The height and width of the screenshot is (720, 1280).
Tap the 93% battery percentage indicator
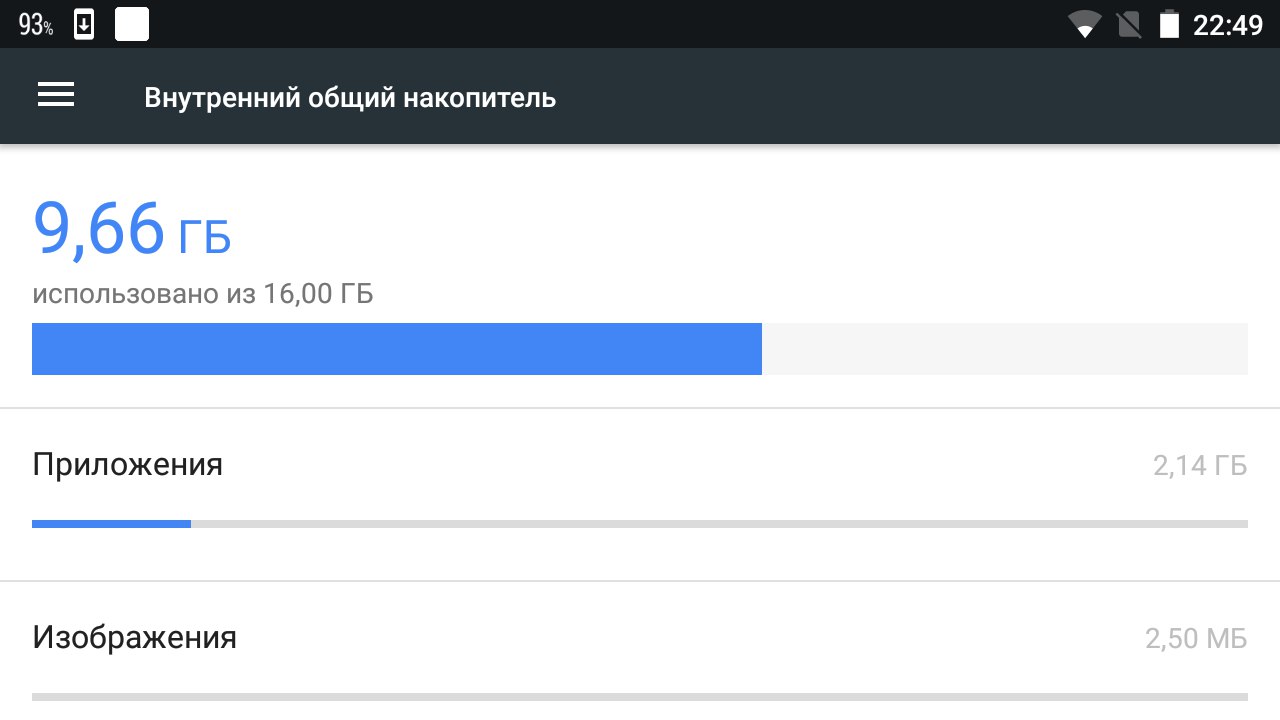36,26
